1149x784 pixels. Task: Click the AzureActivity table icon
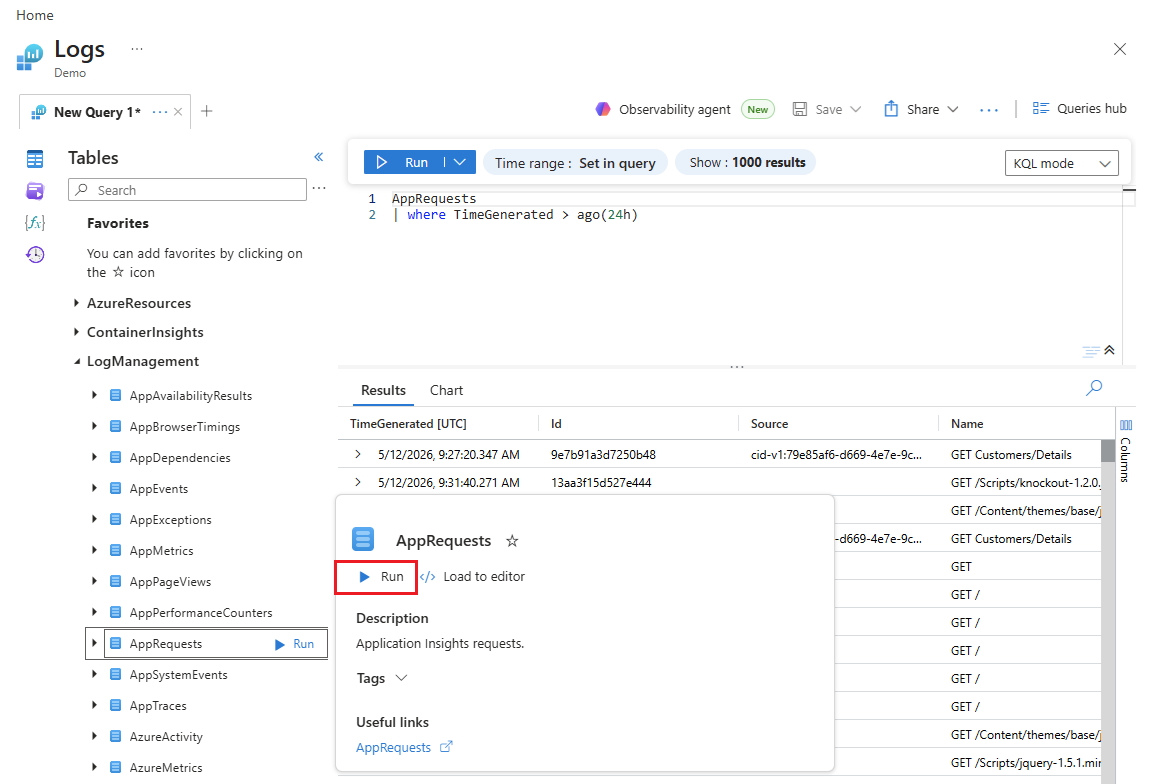(x=115, y=736)
